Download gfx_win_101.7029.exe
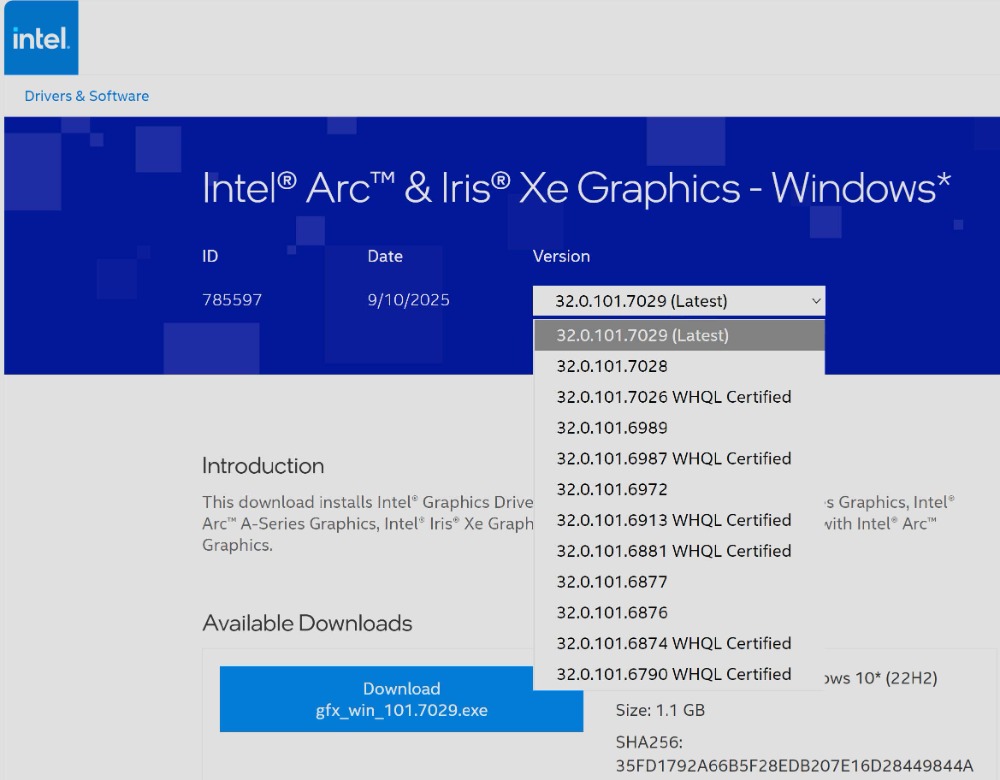The image size is (1000, 780). (x=401, y=699)
